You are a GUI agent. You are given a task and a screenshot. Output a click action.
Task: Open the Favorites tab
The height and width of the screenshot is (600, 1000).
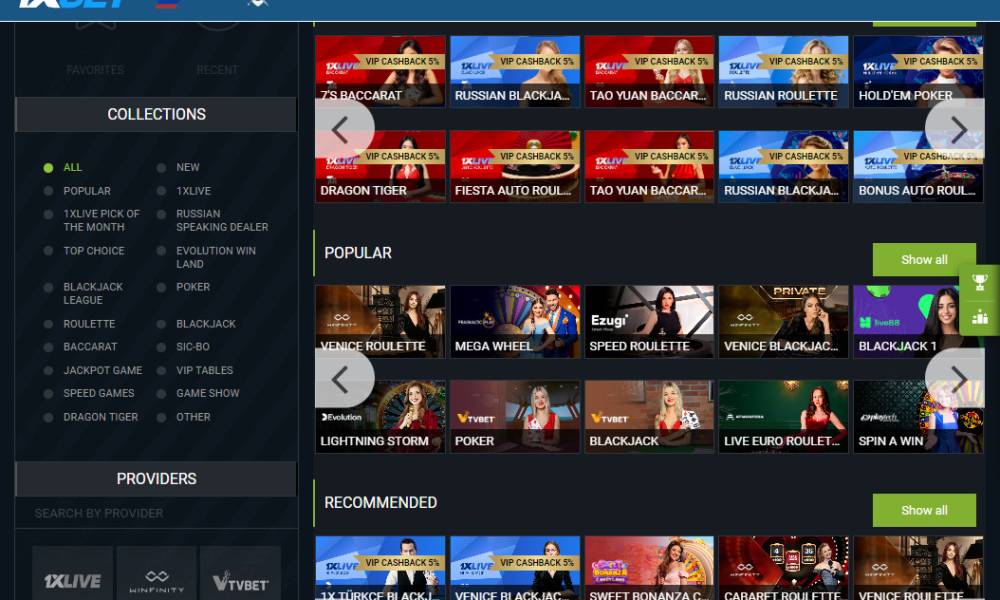point(95,69)
